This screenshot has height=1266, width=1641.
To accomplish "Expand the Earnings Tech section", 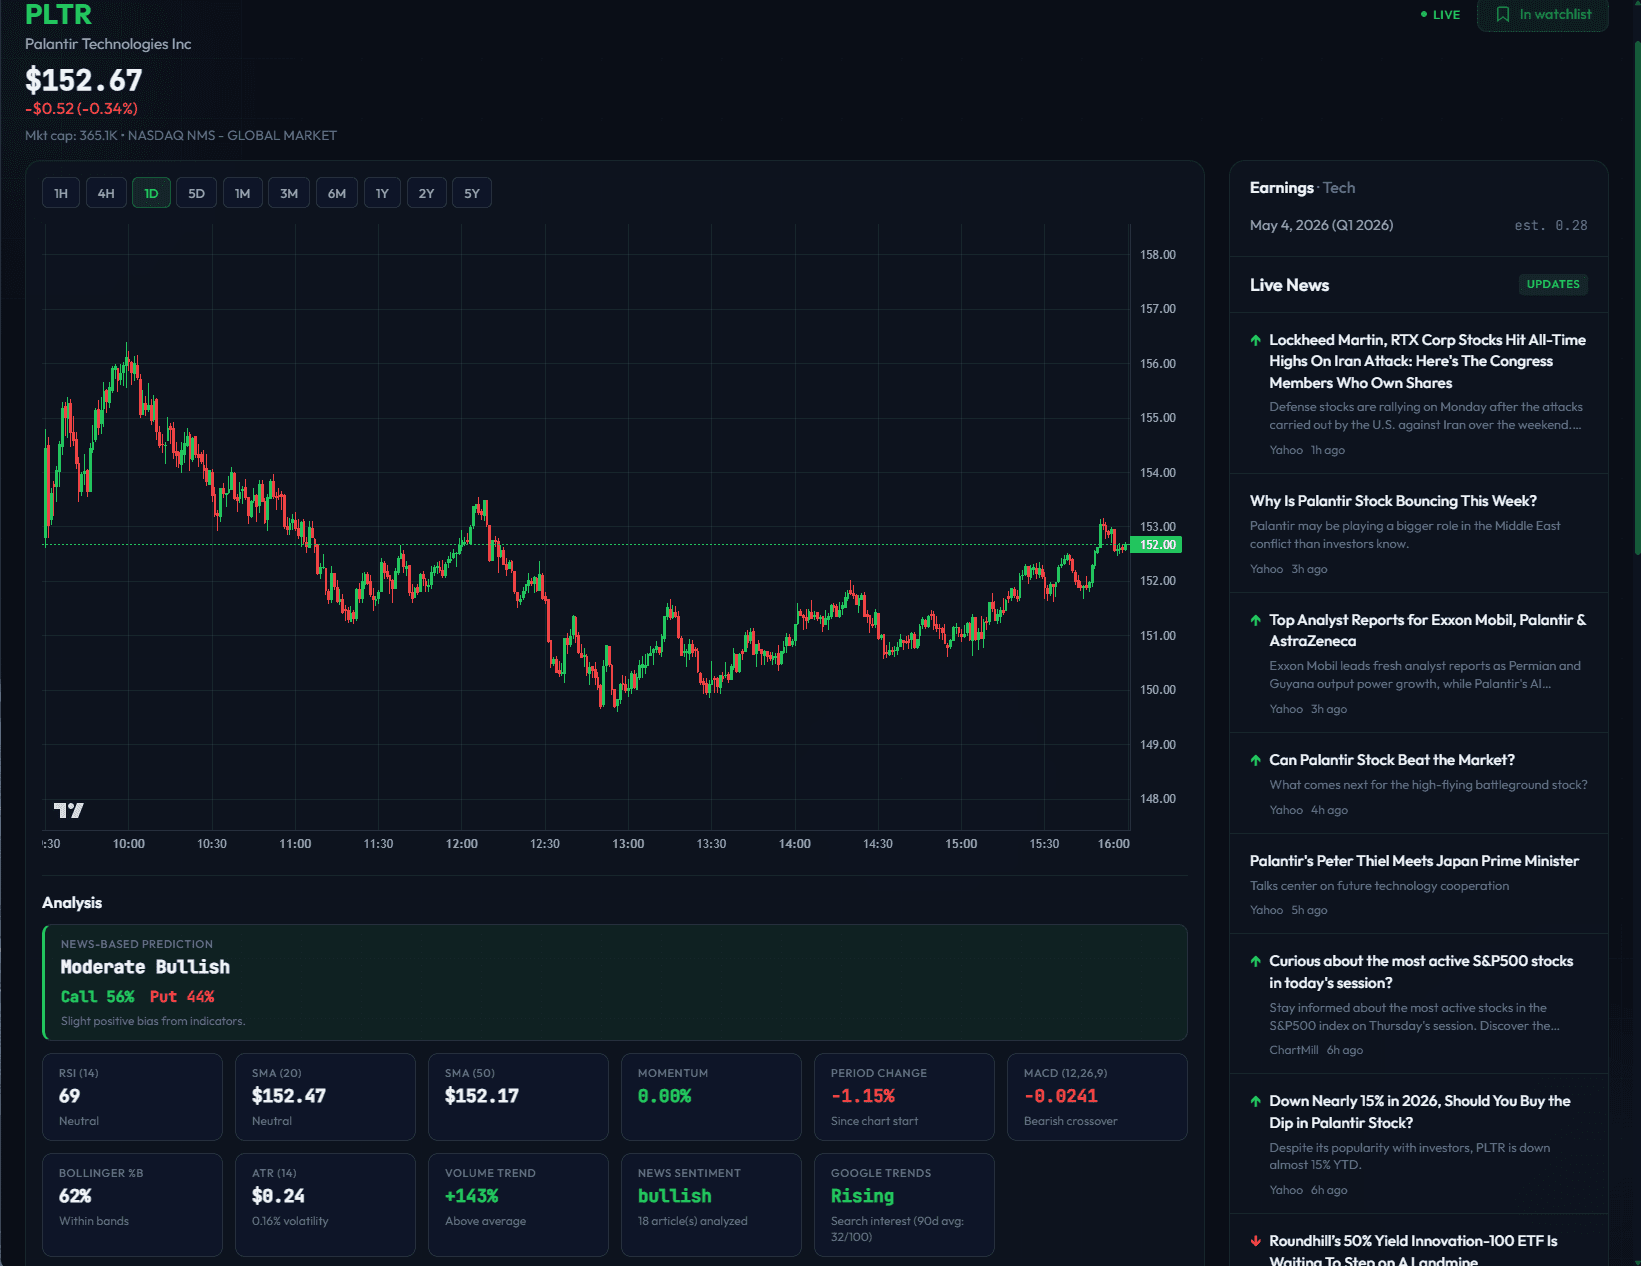I will (x=1282, y=187).
